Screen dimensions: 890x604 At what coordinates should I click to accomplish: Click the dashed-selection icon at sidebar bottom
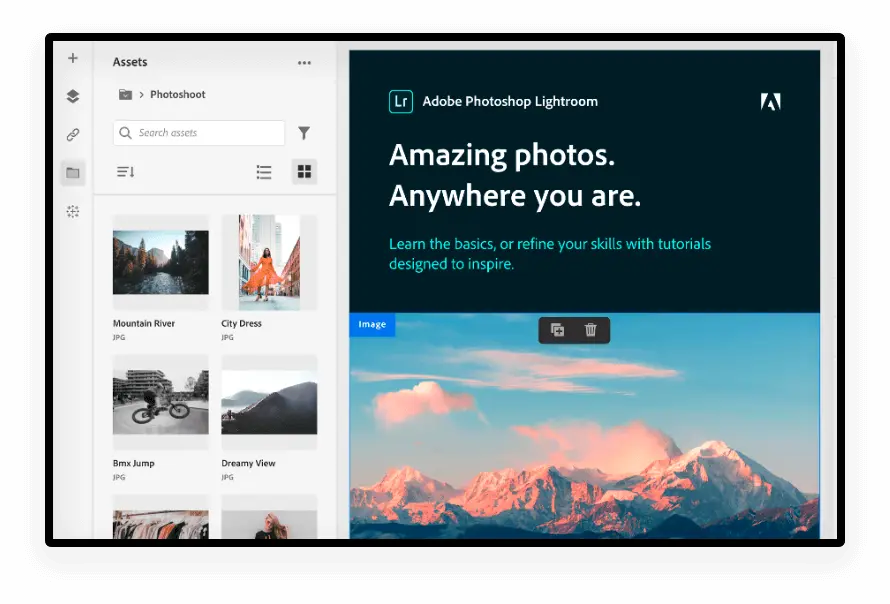(72, 211)
